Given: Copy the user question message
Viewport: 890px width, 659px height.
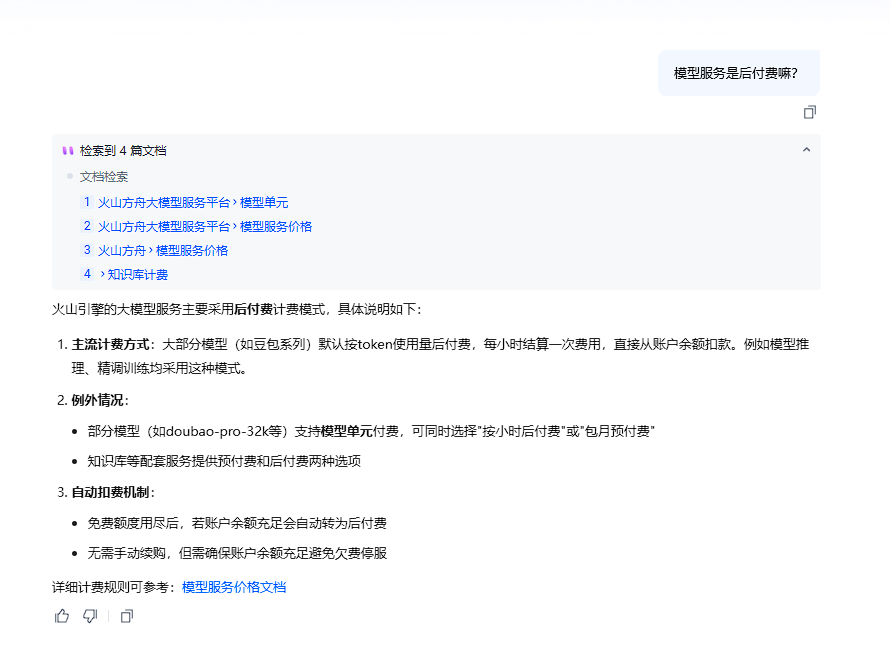Looking at the screenshot, I should tap(809, 112).
